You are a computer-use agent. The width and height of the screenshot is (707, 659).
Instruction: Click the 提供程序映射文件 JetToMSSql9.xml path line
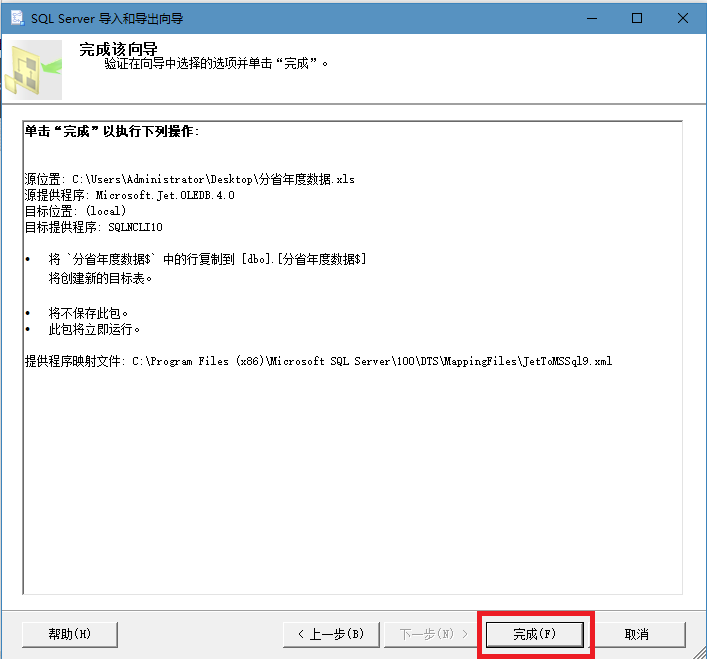point(319,361)
